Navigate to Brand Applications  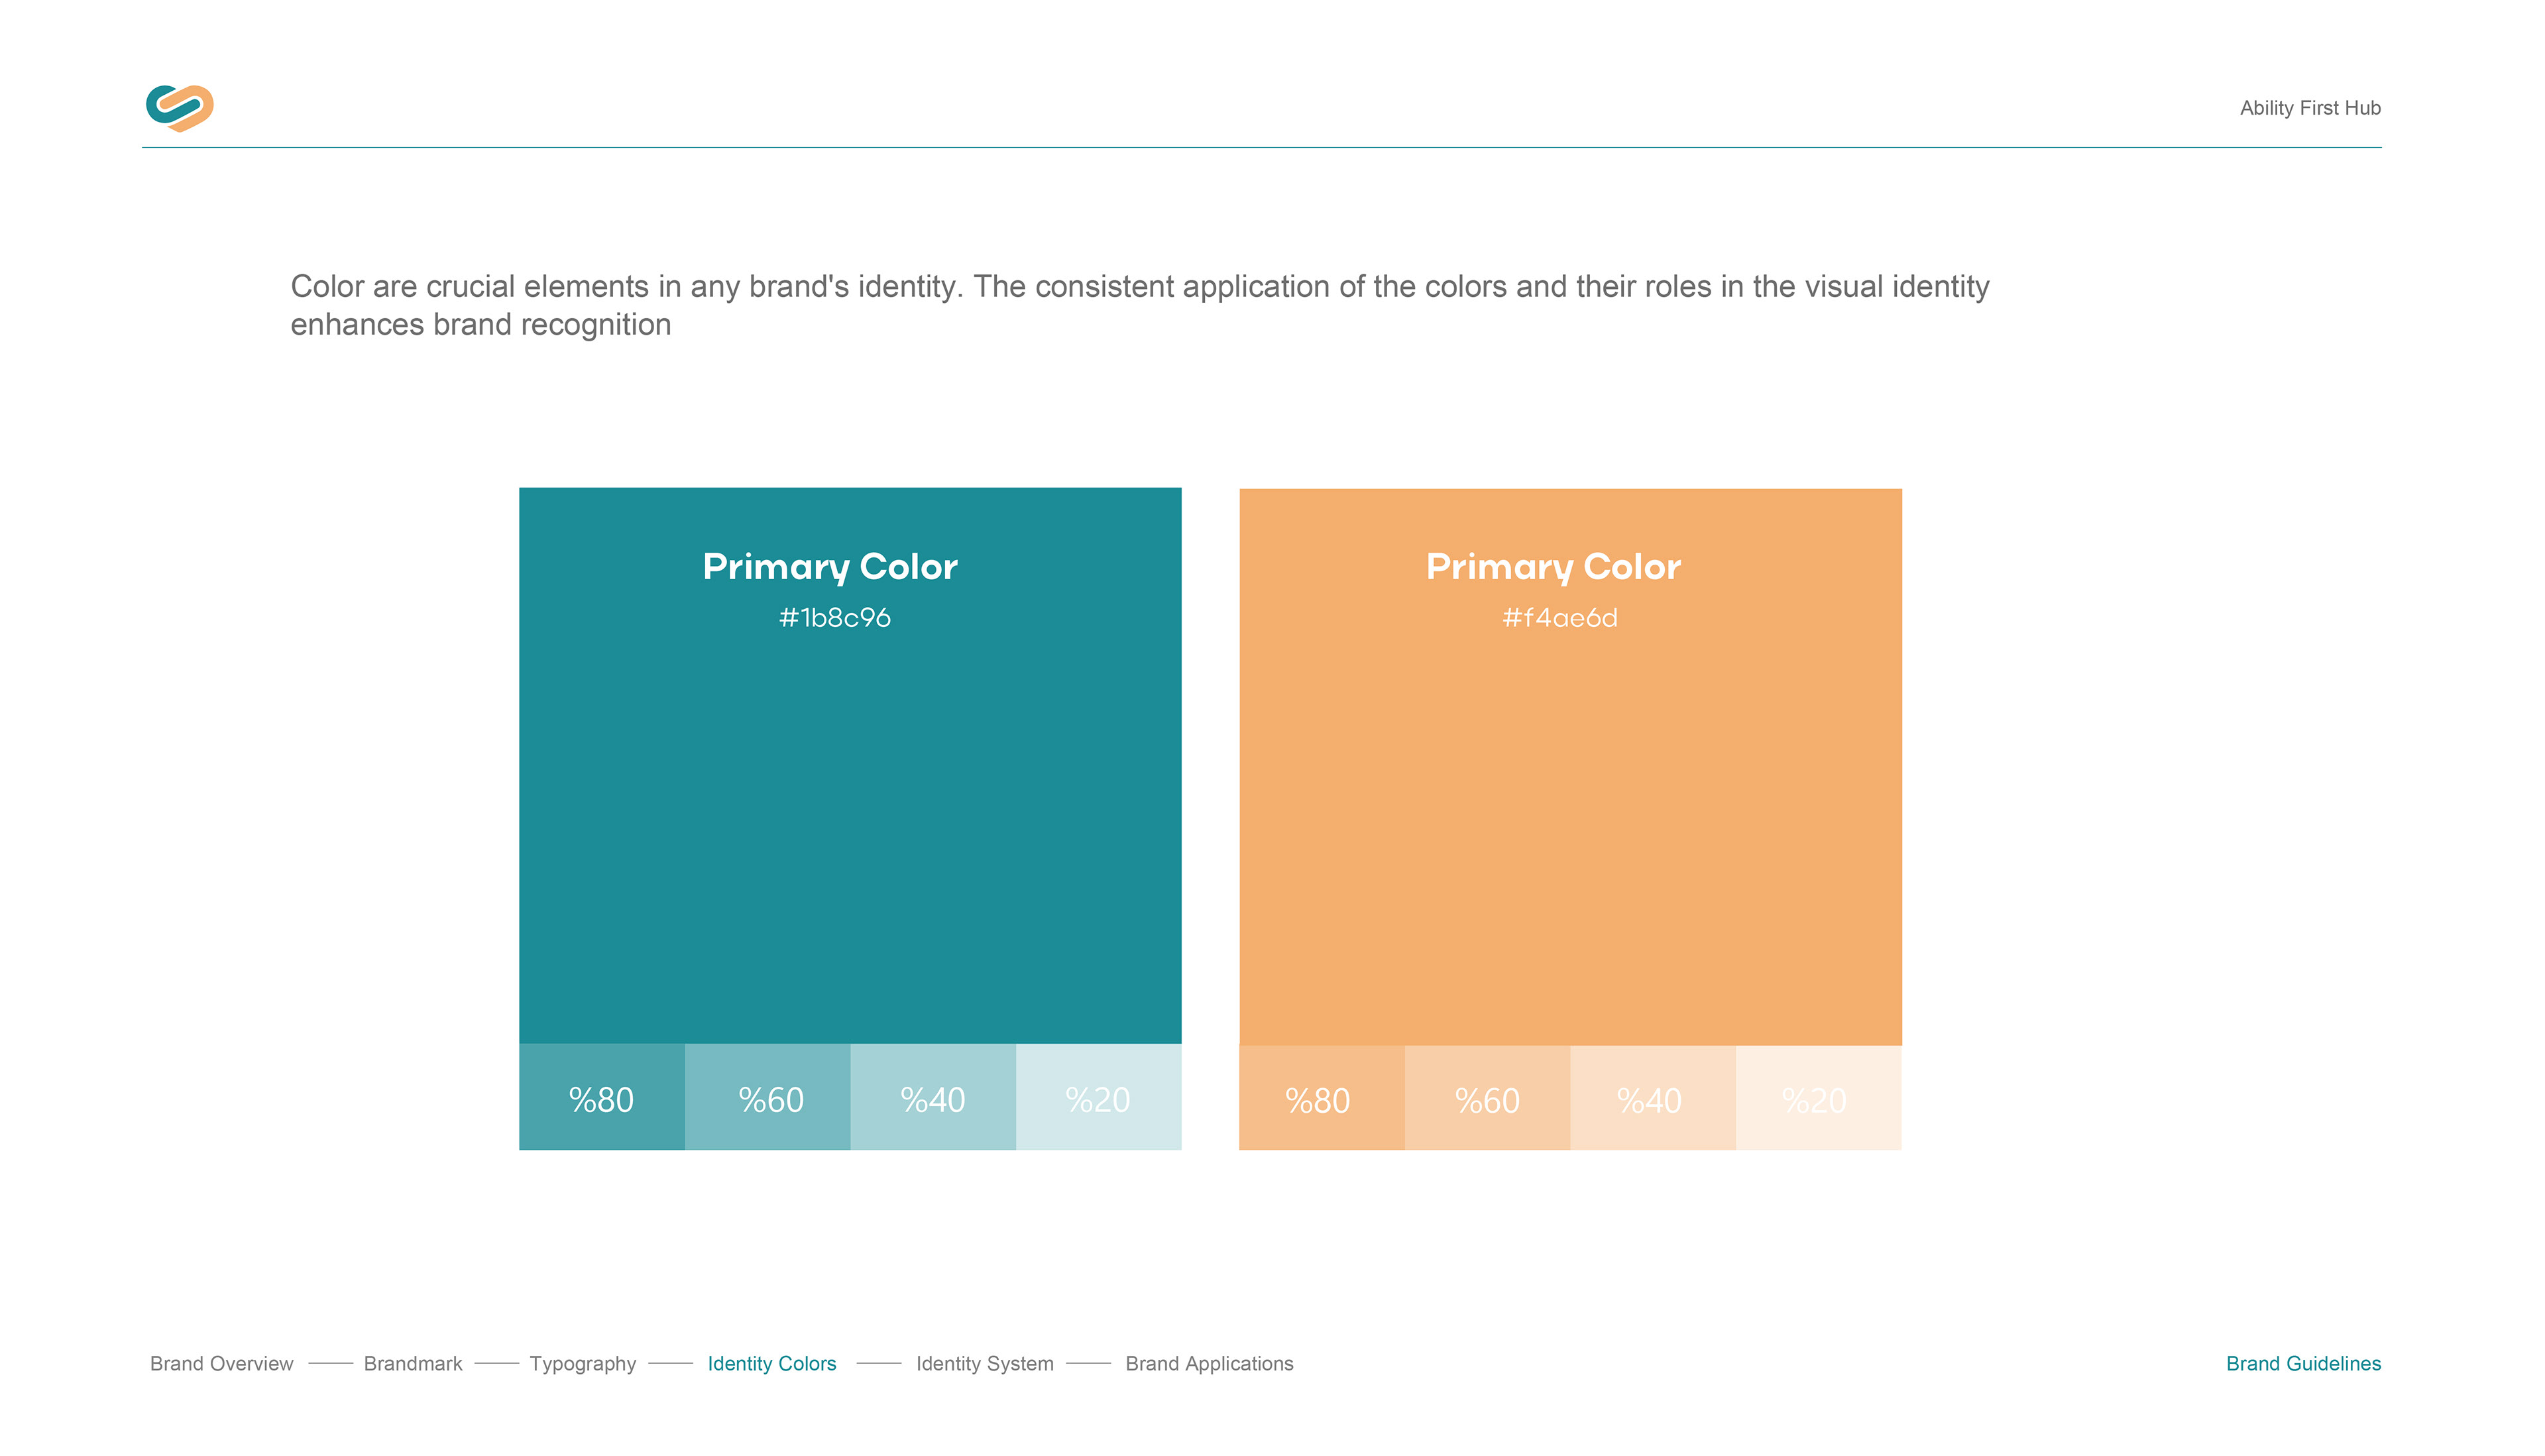click(x=1209, y=1364)
